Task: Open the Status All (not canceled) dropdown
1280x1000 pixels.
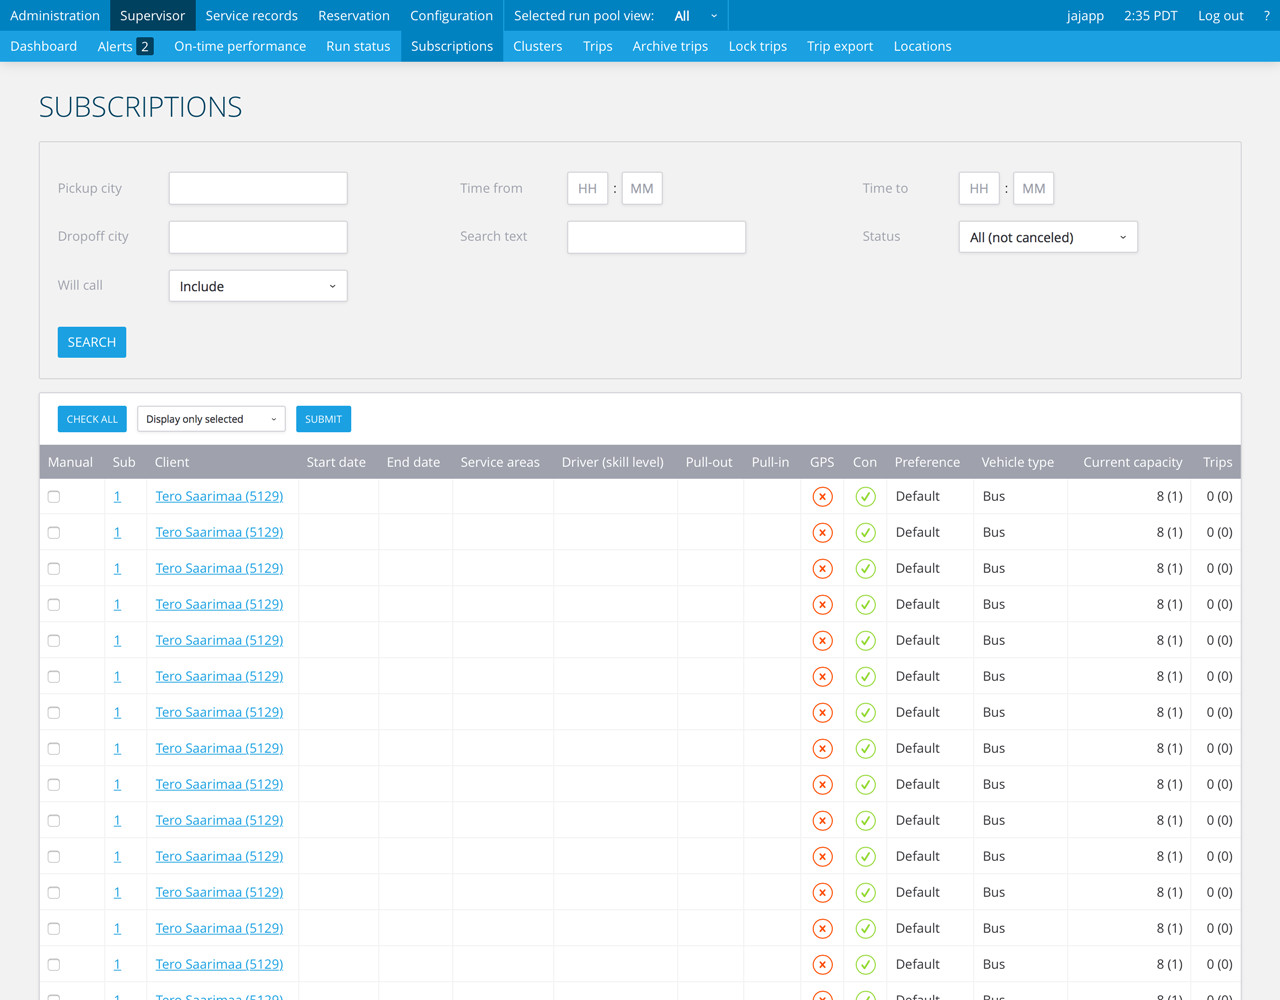Action: click(x=1048, y=237)
